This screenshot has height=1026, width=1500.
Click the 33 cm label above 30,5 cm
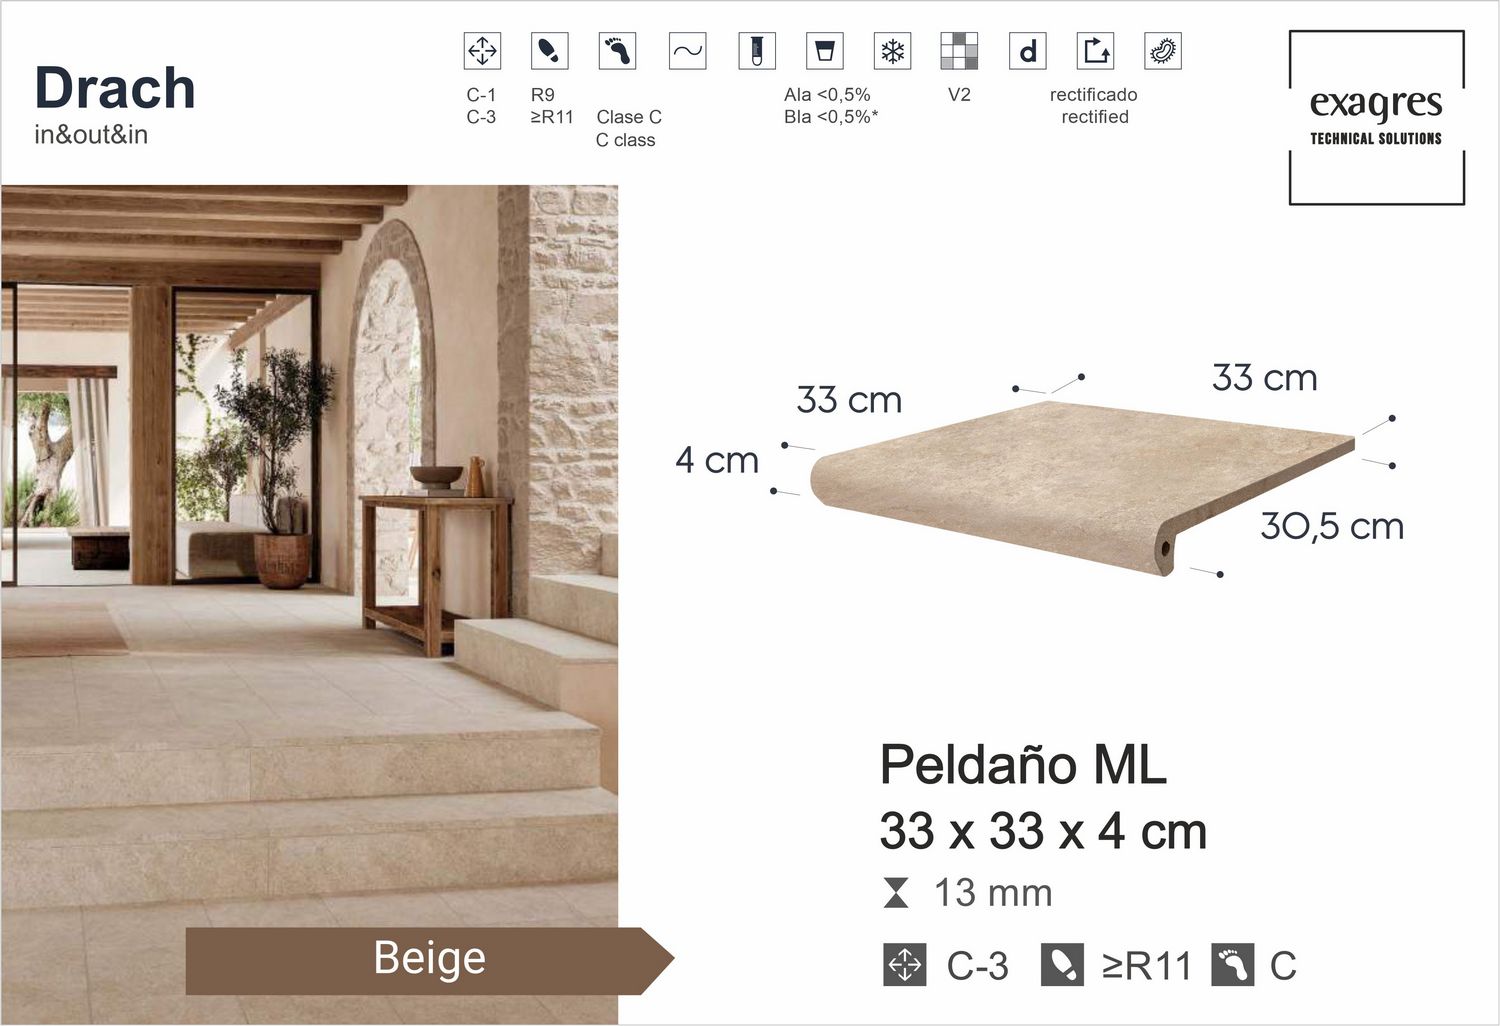click(1264, 378)
